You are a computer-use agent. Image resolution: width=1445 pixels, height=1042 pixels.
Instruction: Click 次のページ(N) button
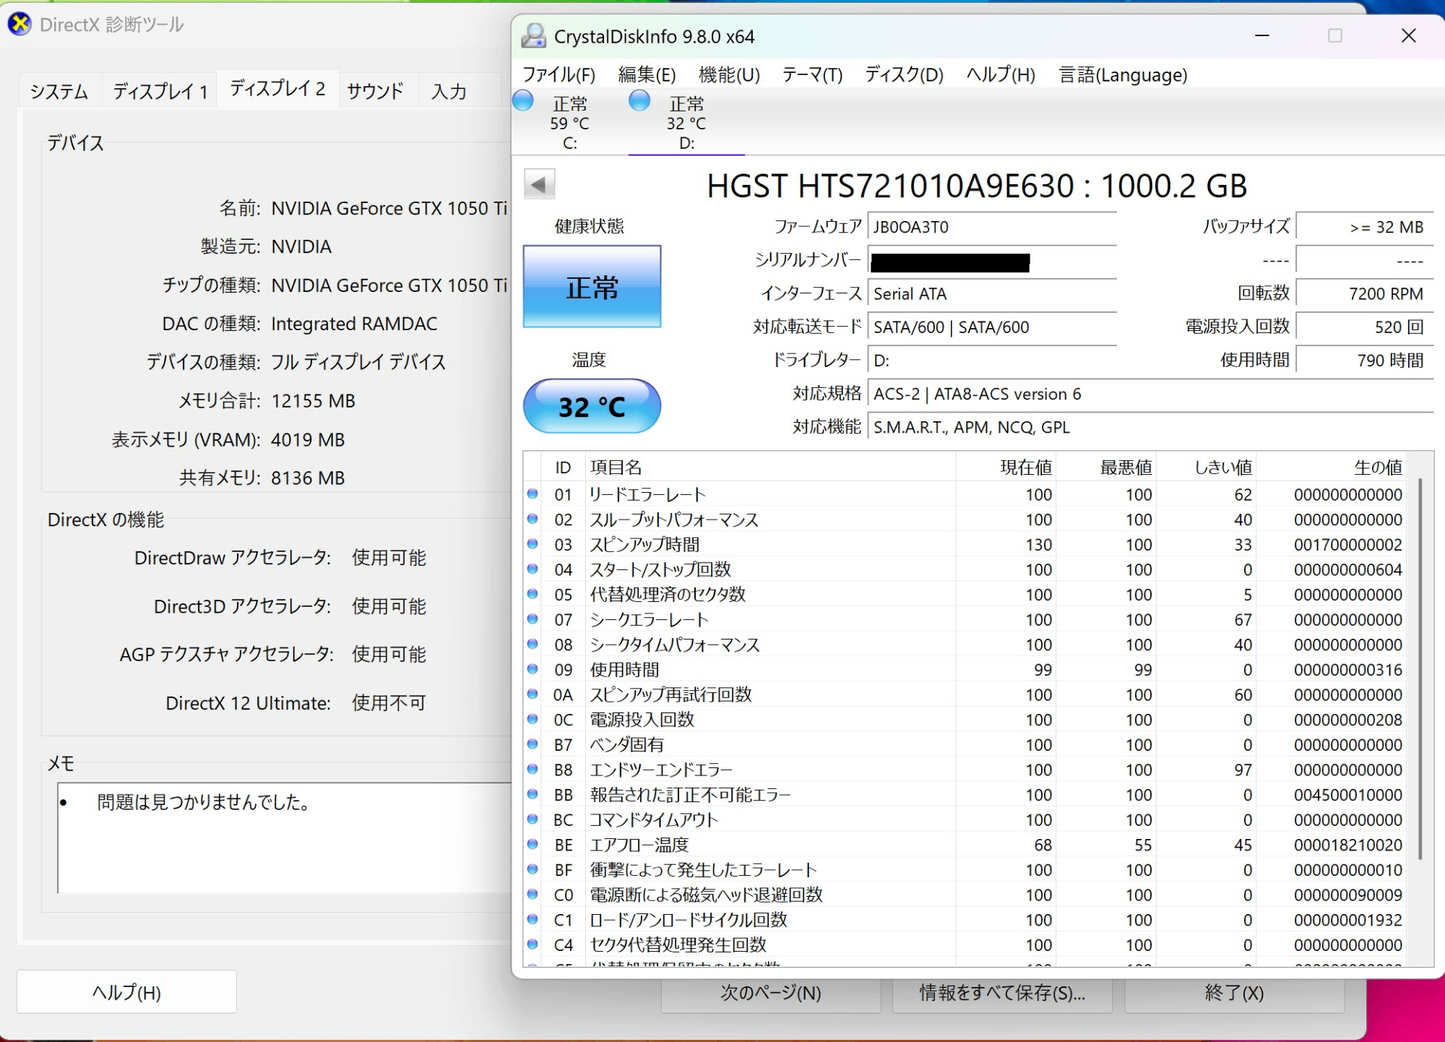(x=771, y=993)
